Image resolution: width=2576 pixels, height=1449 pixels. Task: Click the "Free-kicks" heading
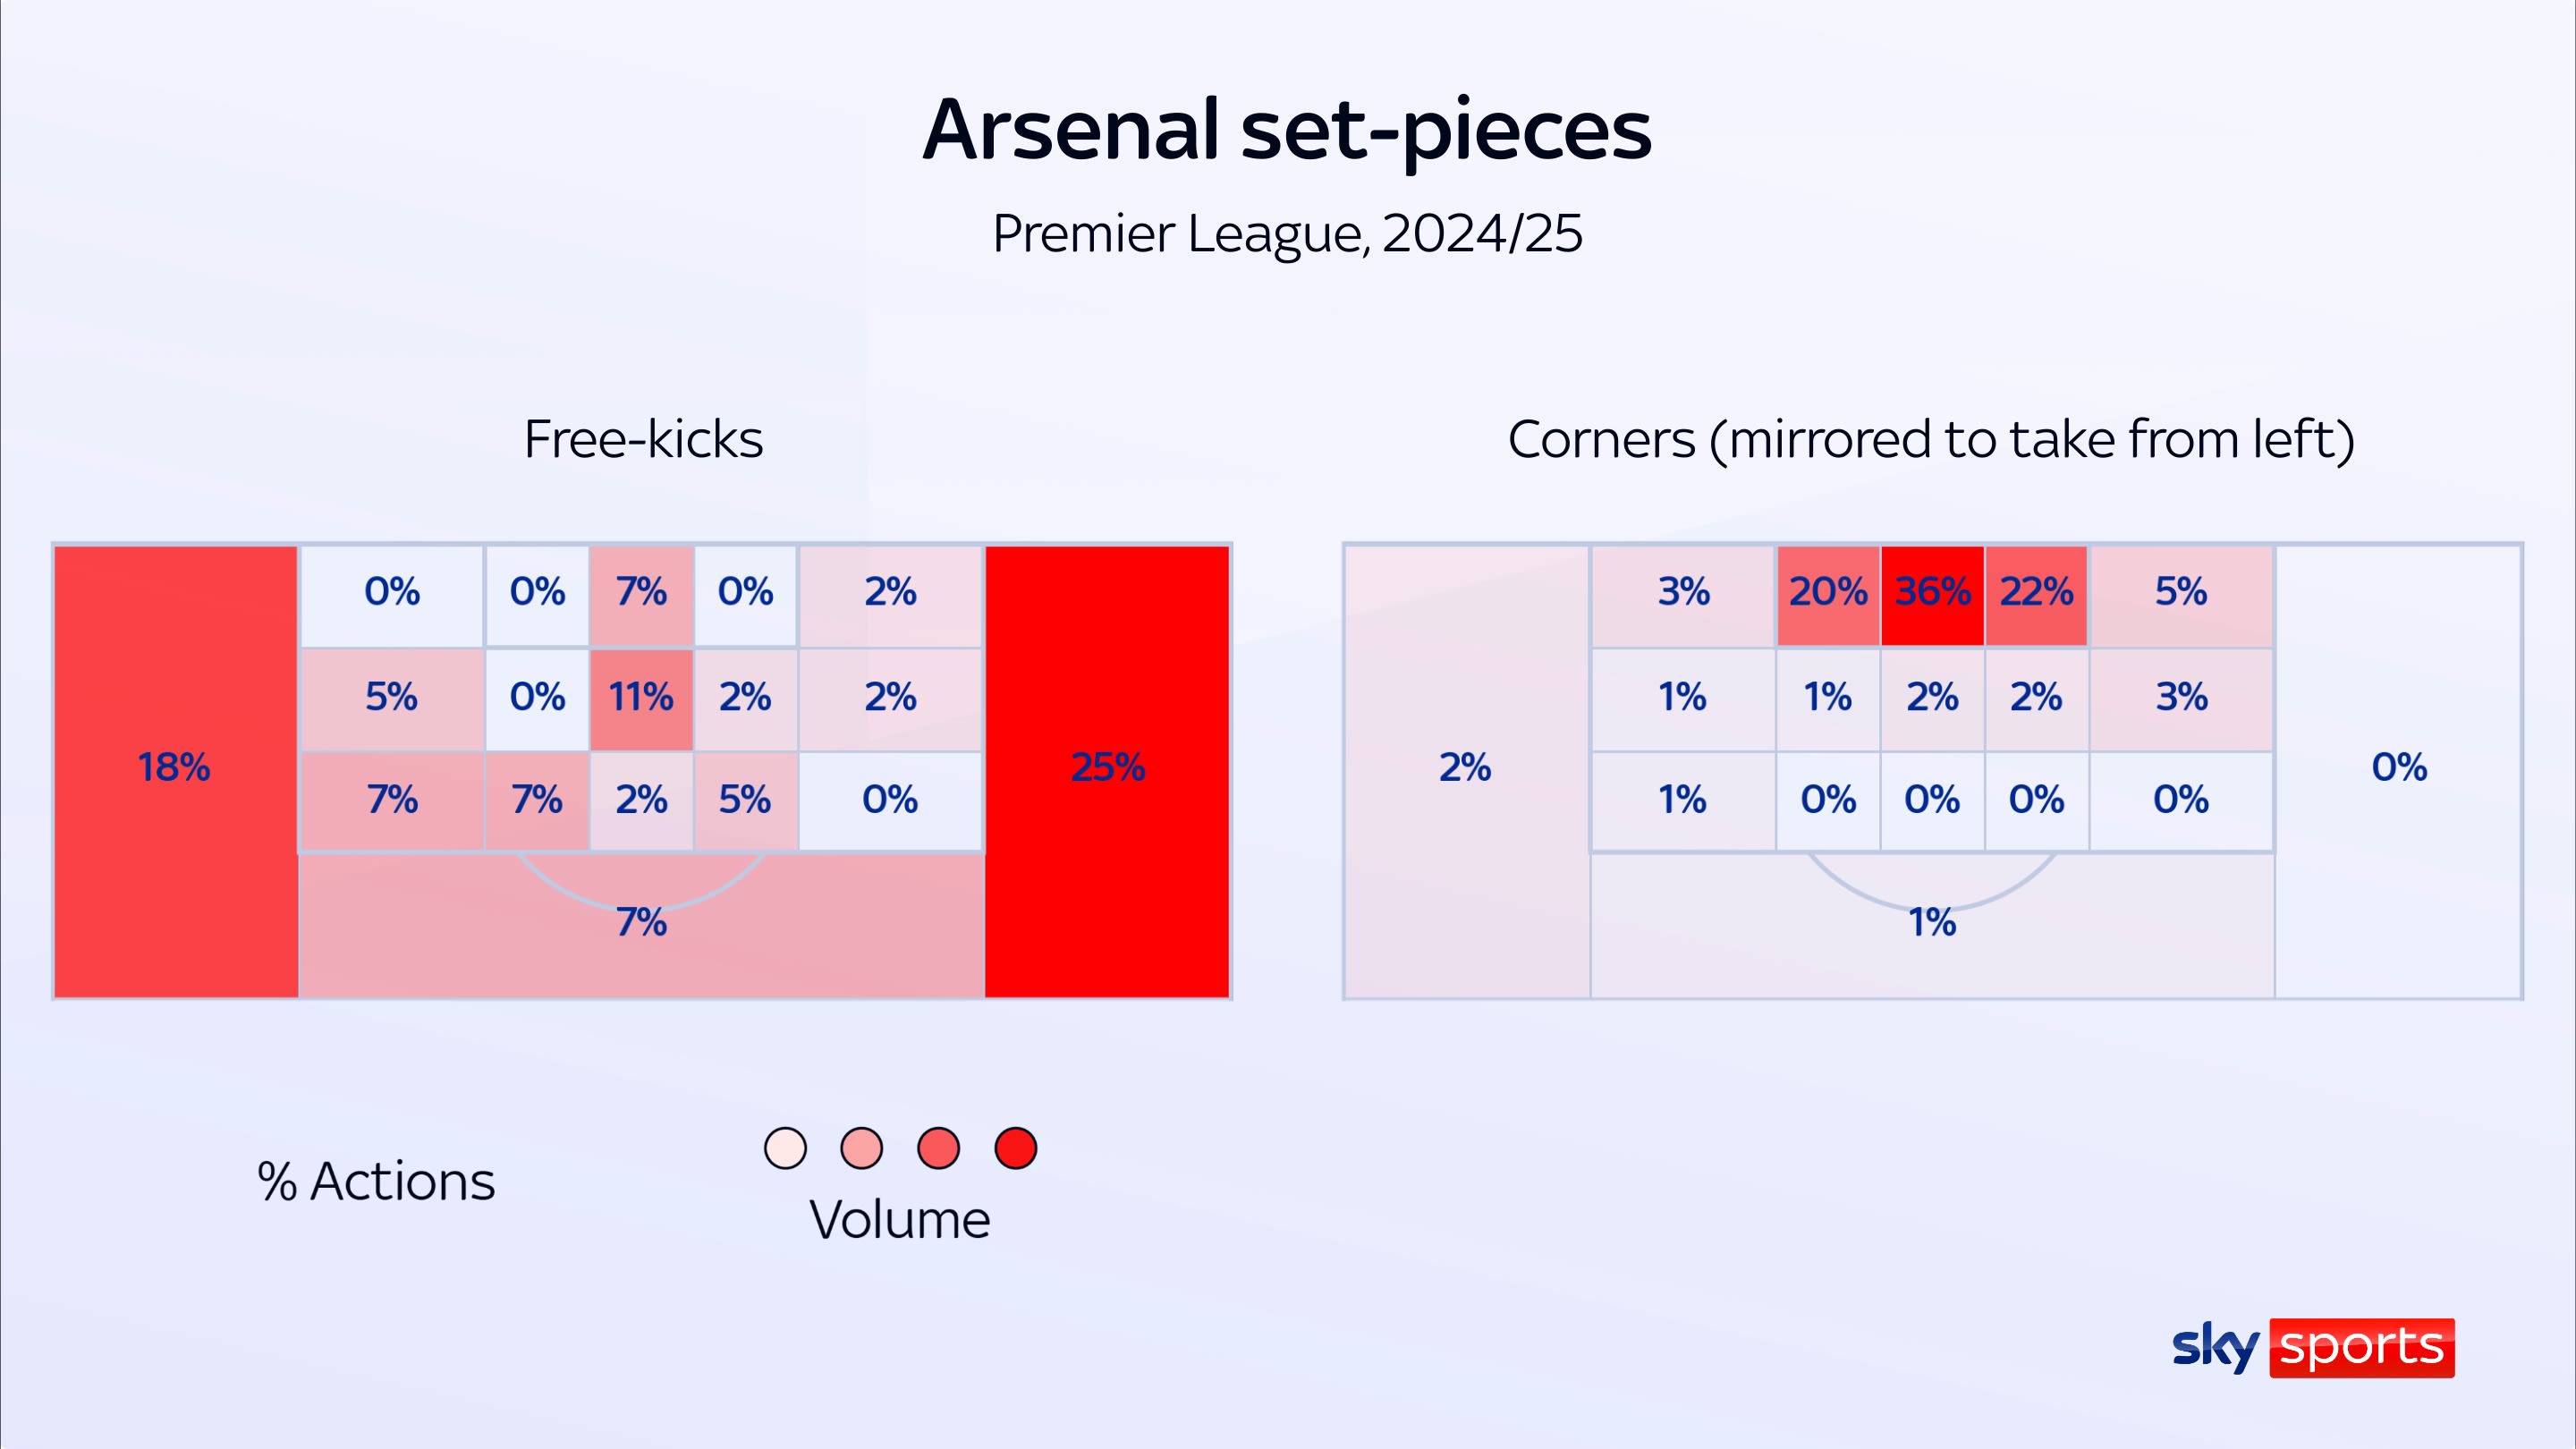643,439
